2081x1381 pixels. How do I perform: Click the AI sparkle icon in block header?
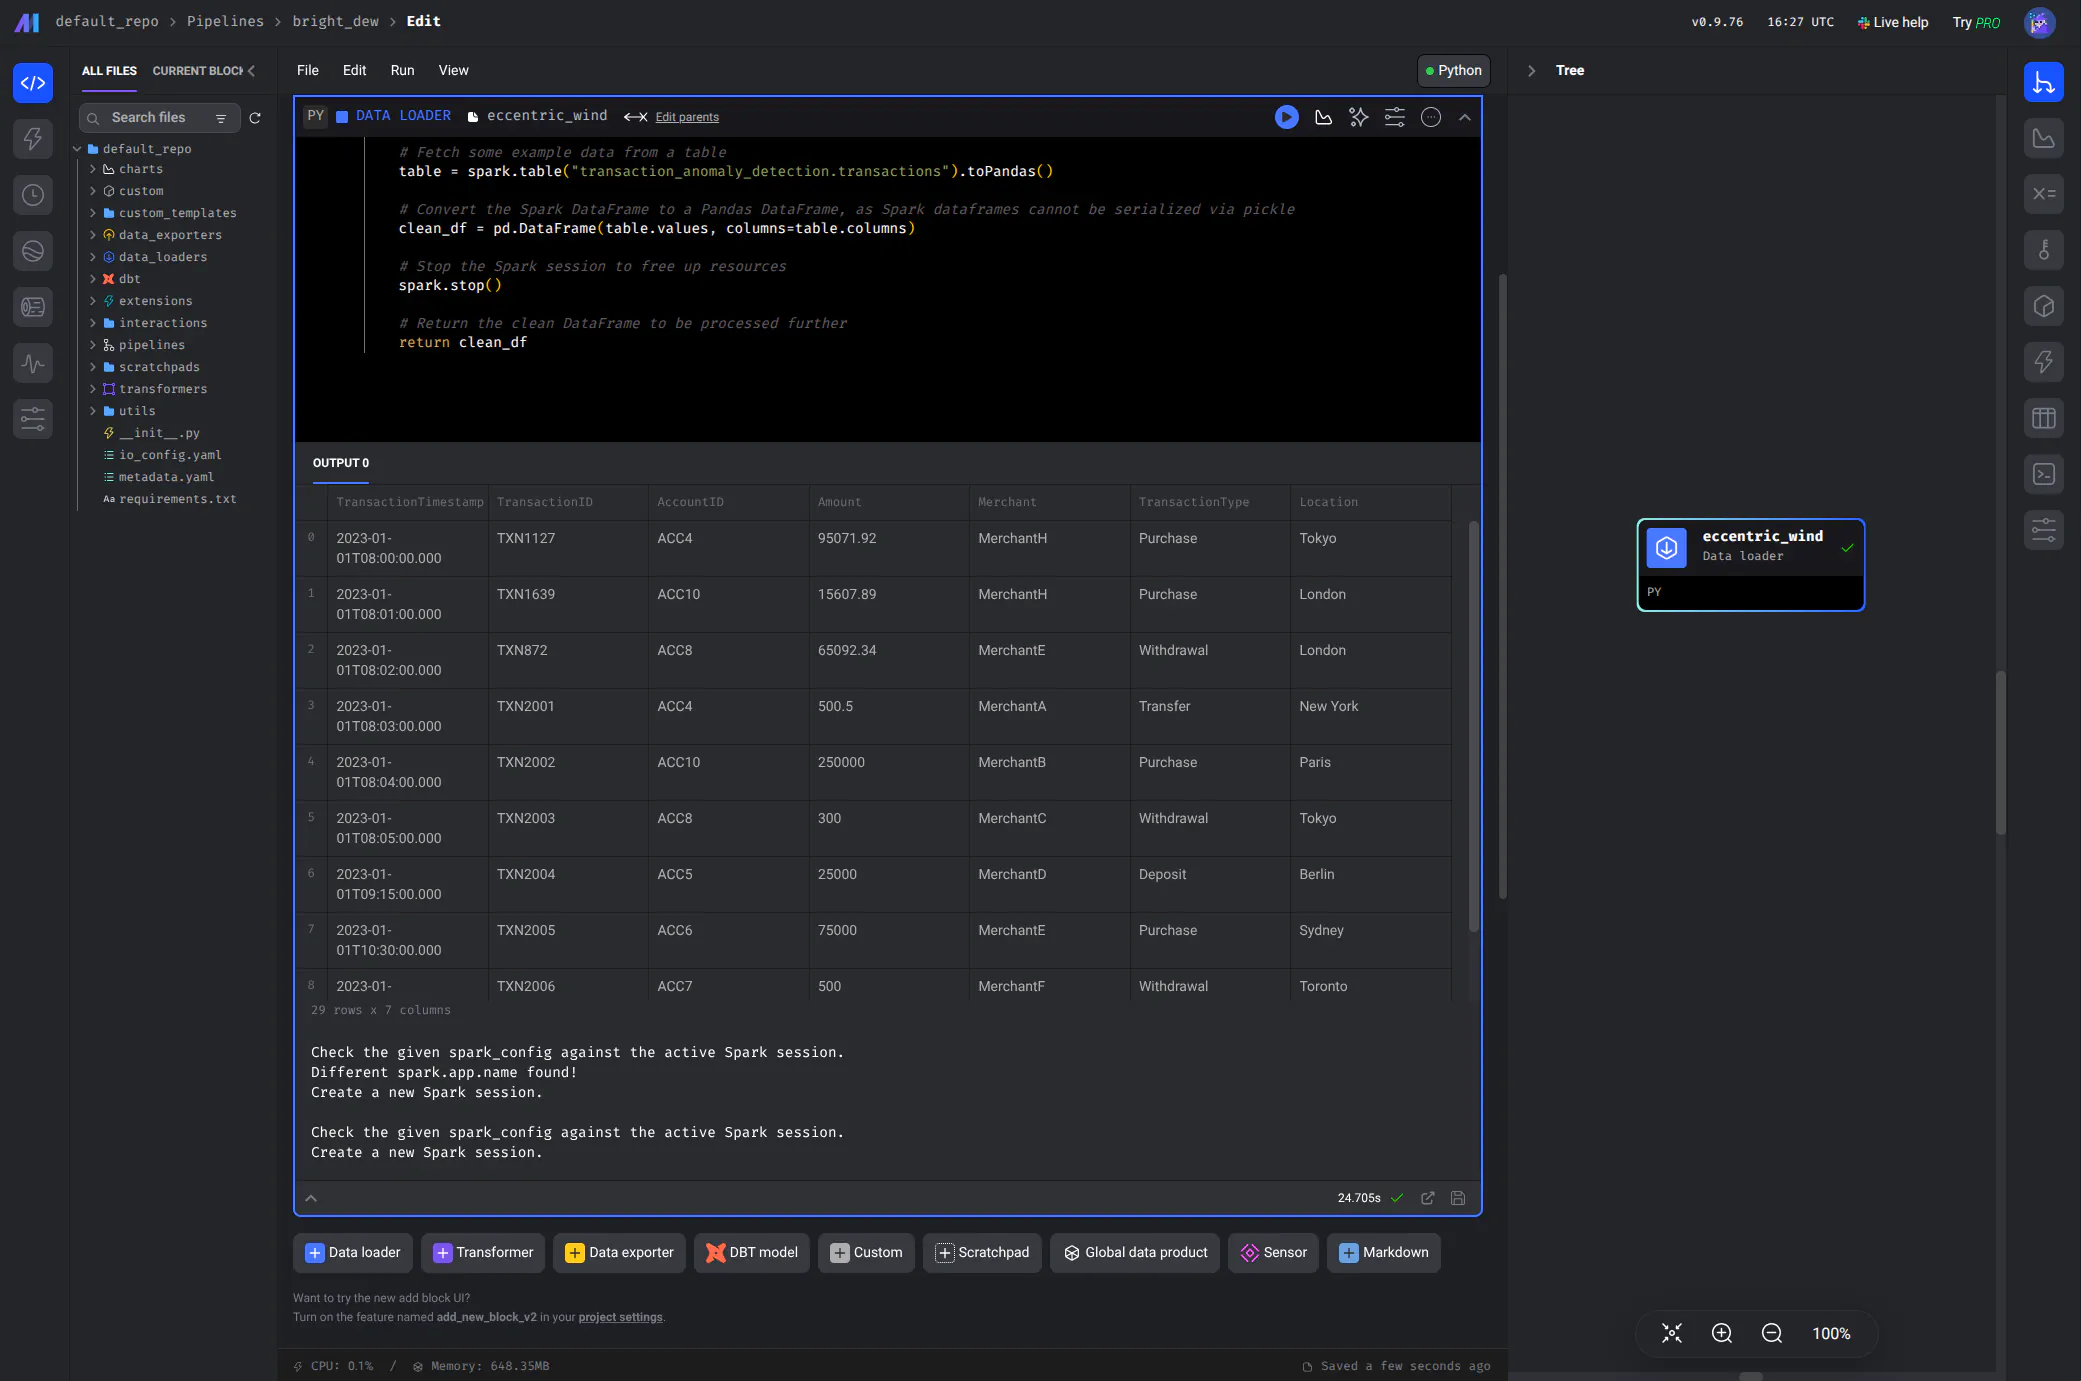click(x=1358, y=117)
